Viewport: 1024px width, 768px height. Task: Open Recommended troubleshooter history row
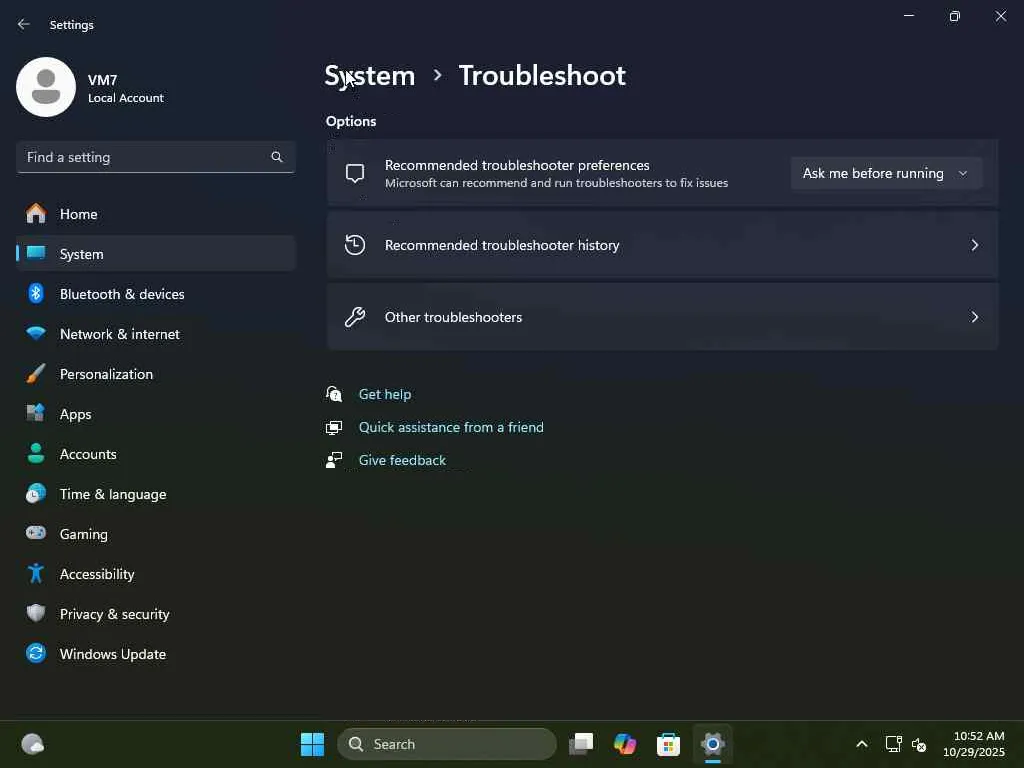662,245
